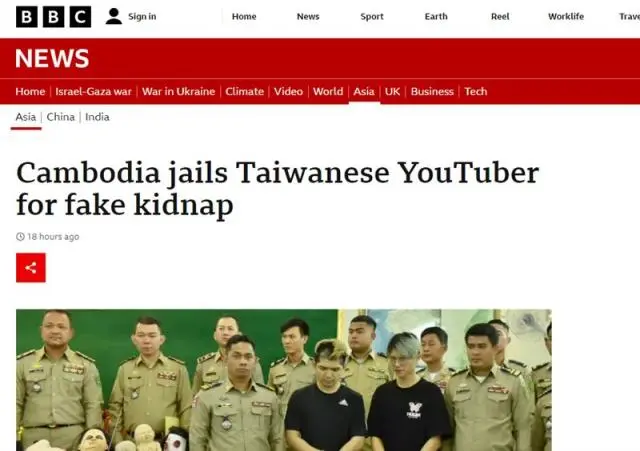Click the article photo of officers

pyautogui.click(x=284, y=380)
